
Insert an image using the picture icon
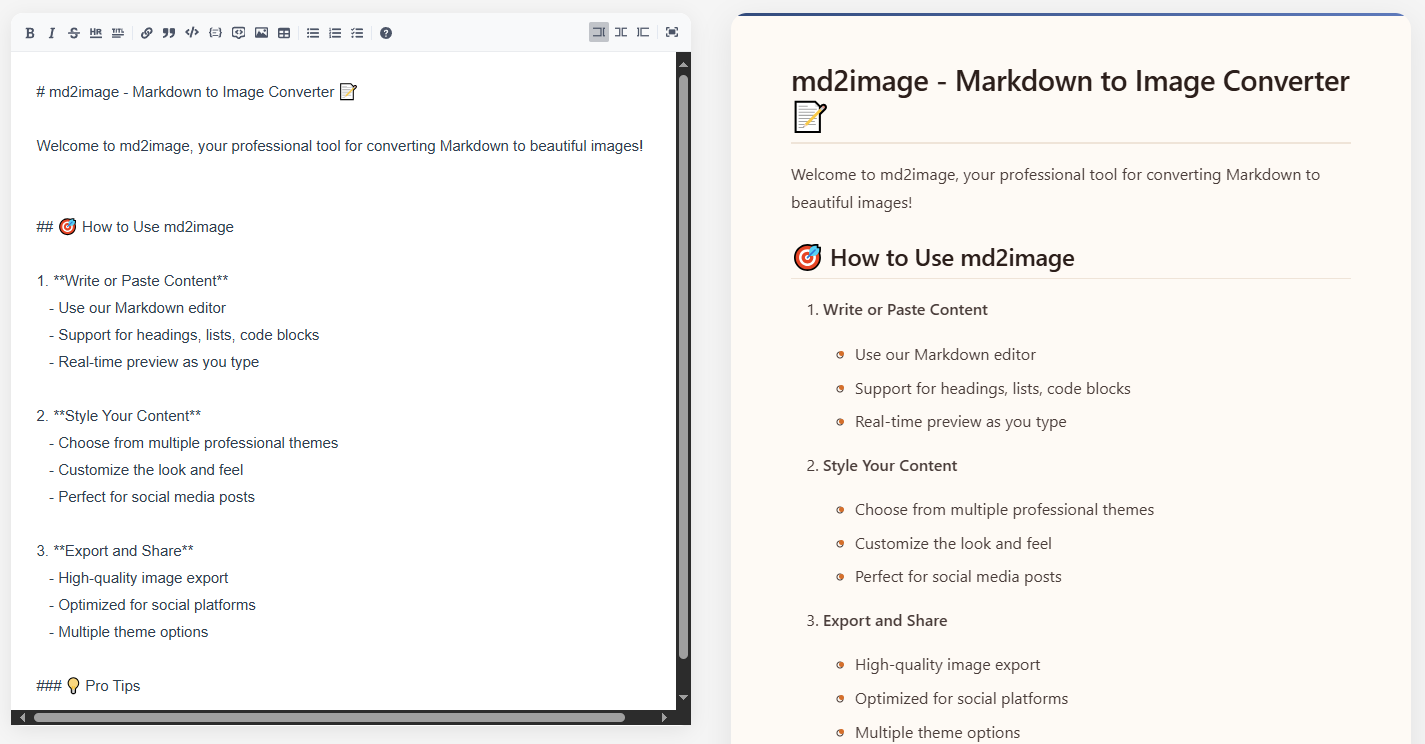[261, 33]
